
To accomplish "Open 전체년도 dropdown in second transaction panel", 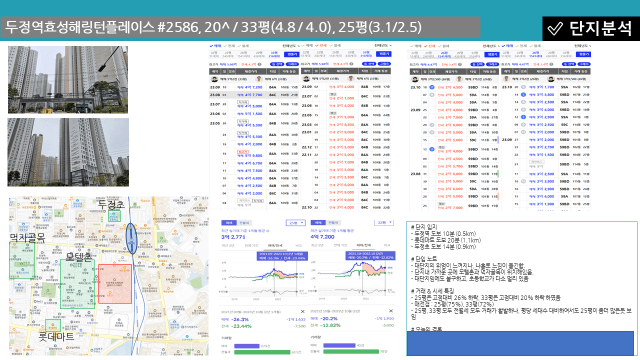I will (383, 46).
